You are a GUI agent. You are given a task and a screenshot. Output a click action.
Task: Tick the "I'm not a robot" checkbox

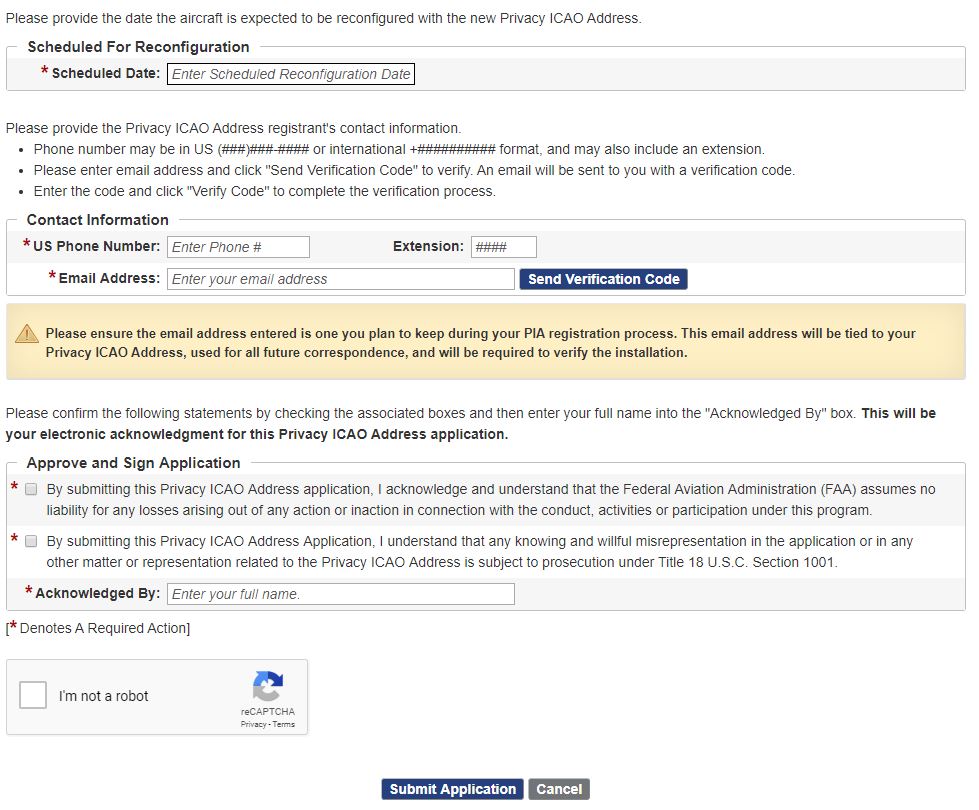tap(33, 695)
